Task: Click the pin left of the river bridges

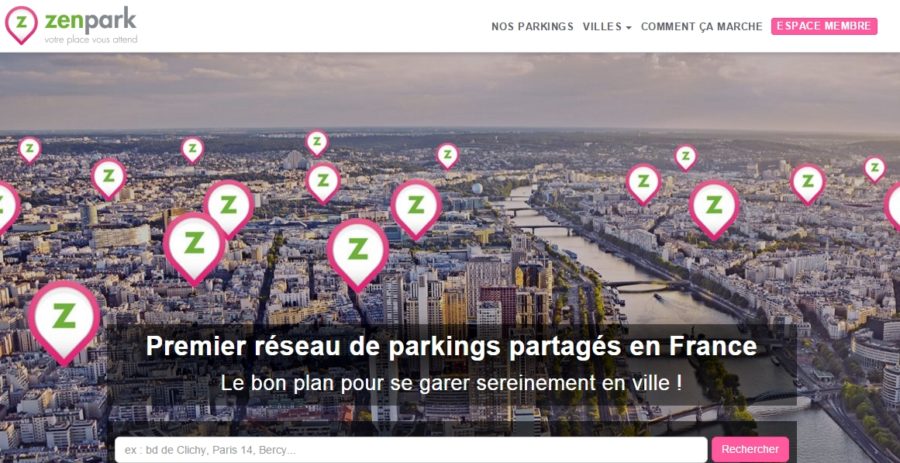Action: point(416,209)
